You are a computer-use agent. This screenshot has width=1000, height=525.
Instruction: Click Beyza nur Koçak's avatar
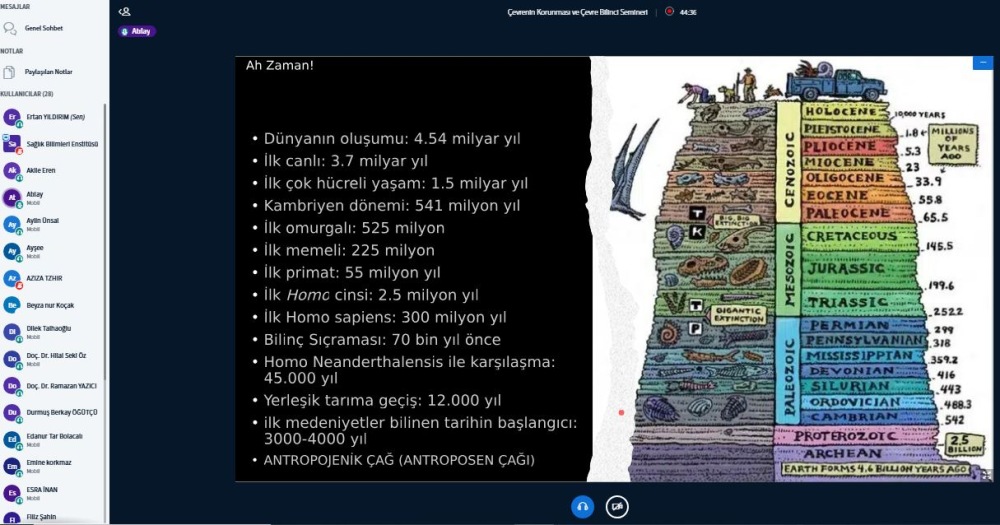[x=11, y=306]
